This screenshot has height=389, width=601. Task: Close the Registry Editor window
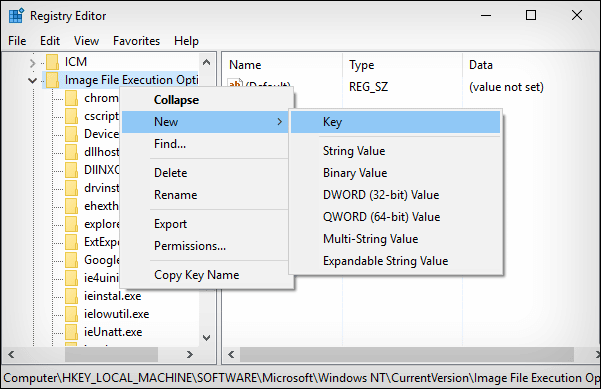(577, 16)
